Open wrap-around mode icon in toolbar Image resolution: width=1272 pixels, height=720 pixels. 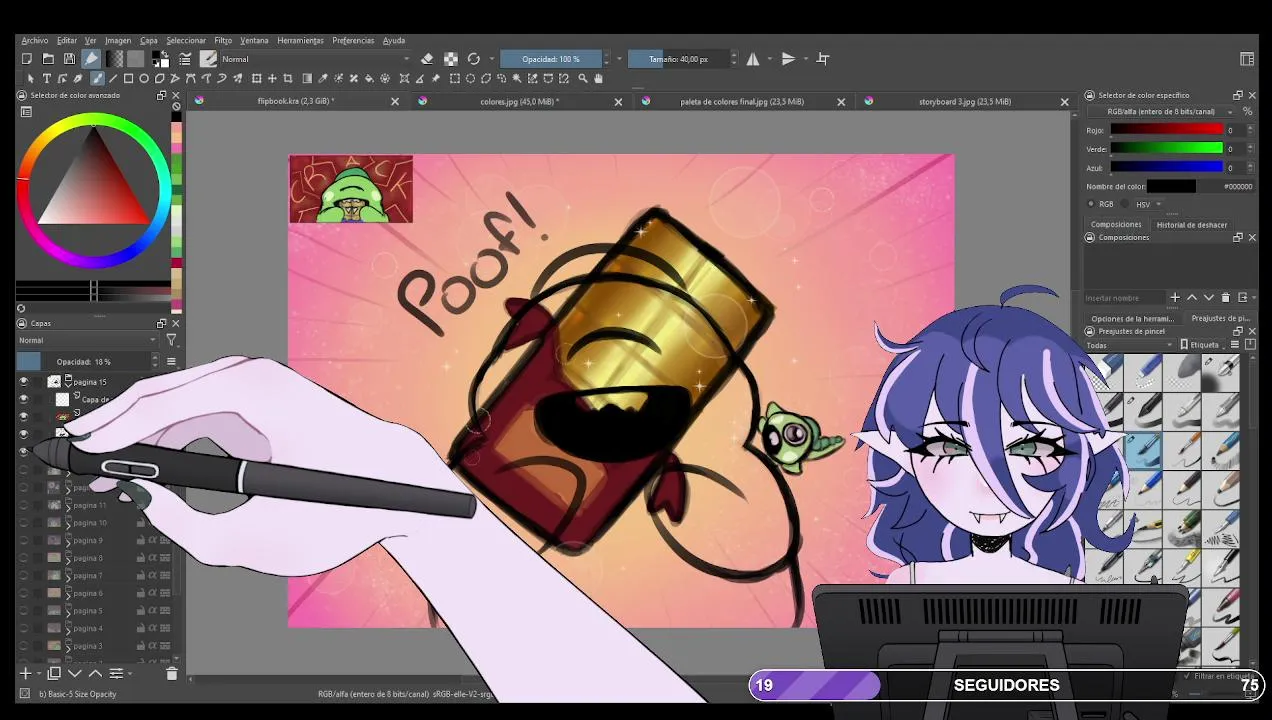coord(823,59)
